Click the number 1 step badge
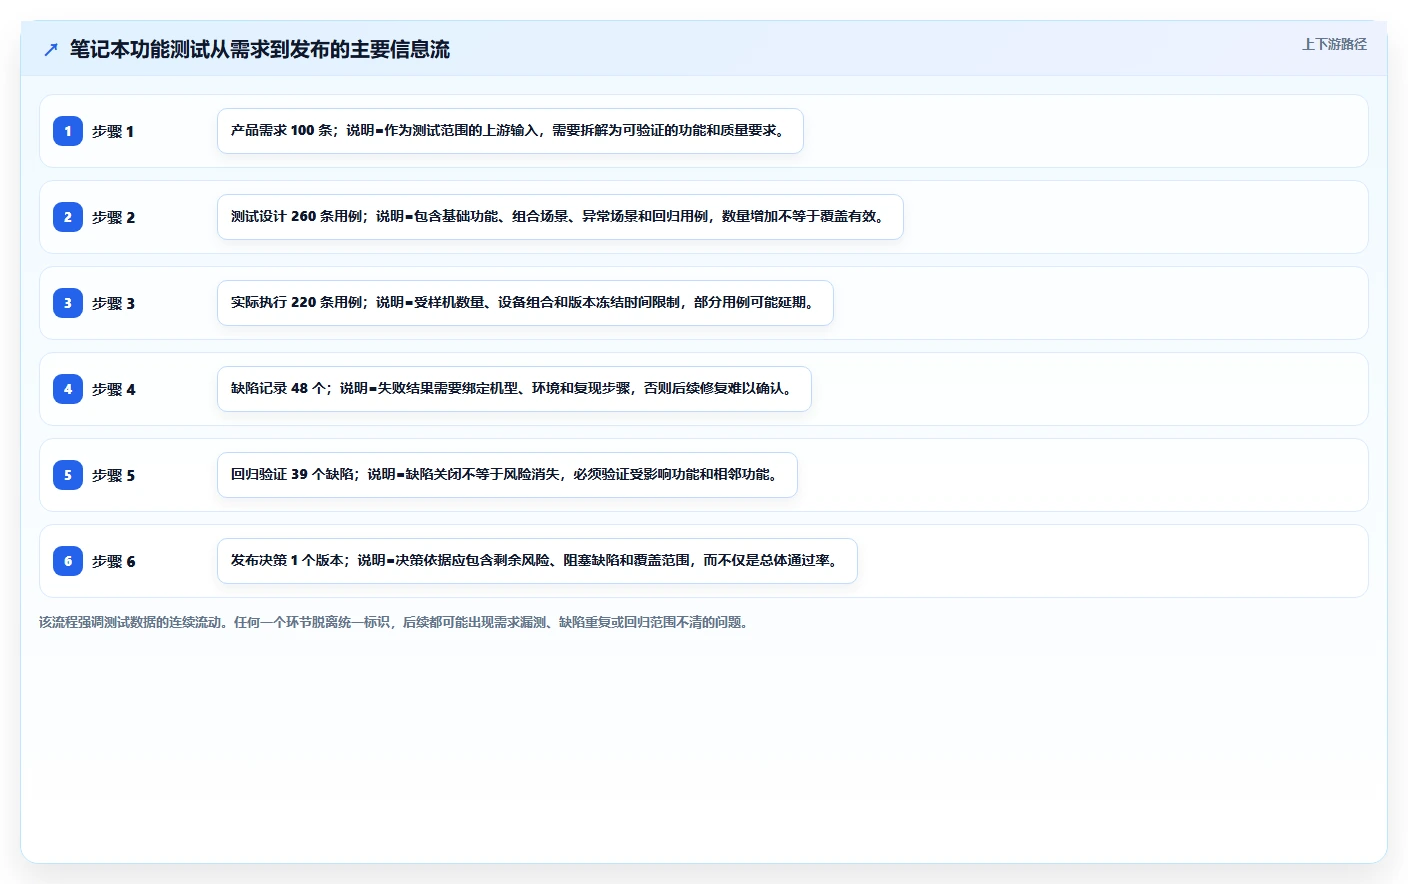1408x884 pixels. [x=68, y=131]
